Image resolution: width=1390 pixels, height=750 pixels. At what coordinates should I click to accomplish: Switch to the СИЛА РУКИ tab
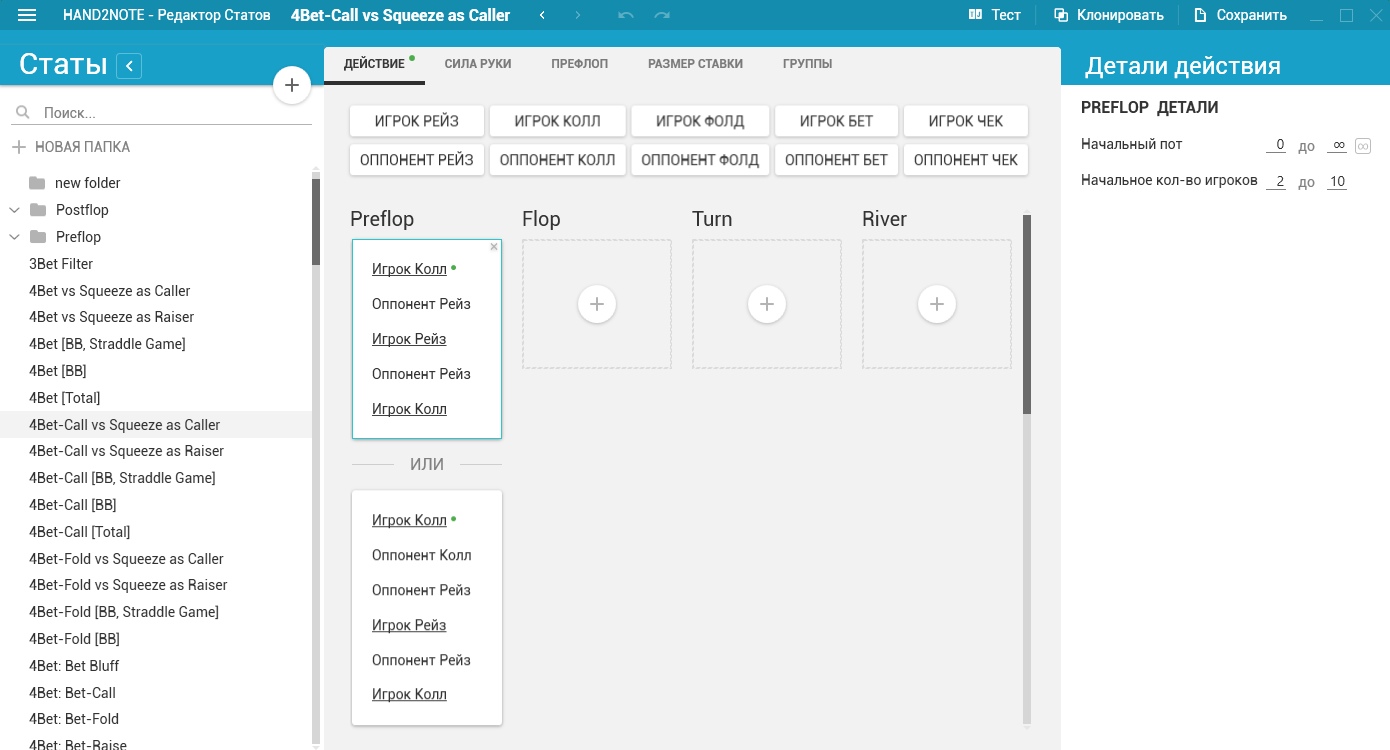click(478, 64)
